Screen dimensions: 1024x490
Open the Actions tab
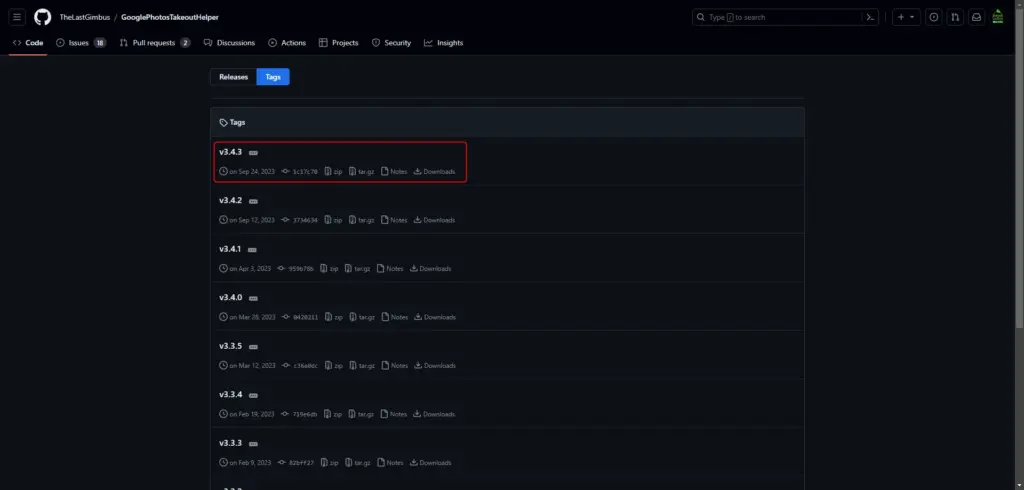pyautogui.click(x=287, y=42)
